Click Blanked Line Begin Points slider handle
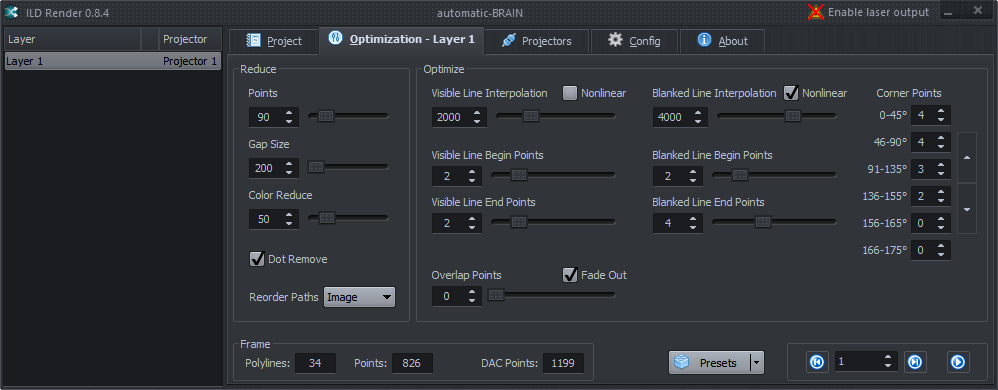998x390 pixels. coord(739,175)
